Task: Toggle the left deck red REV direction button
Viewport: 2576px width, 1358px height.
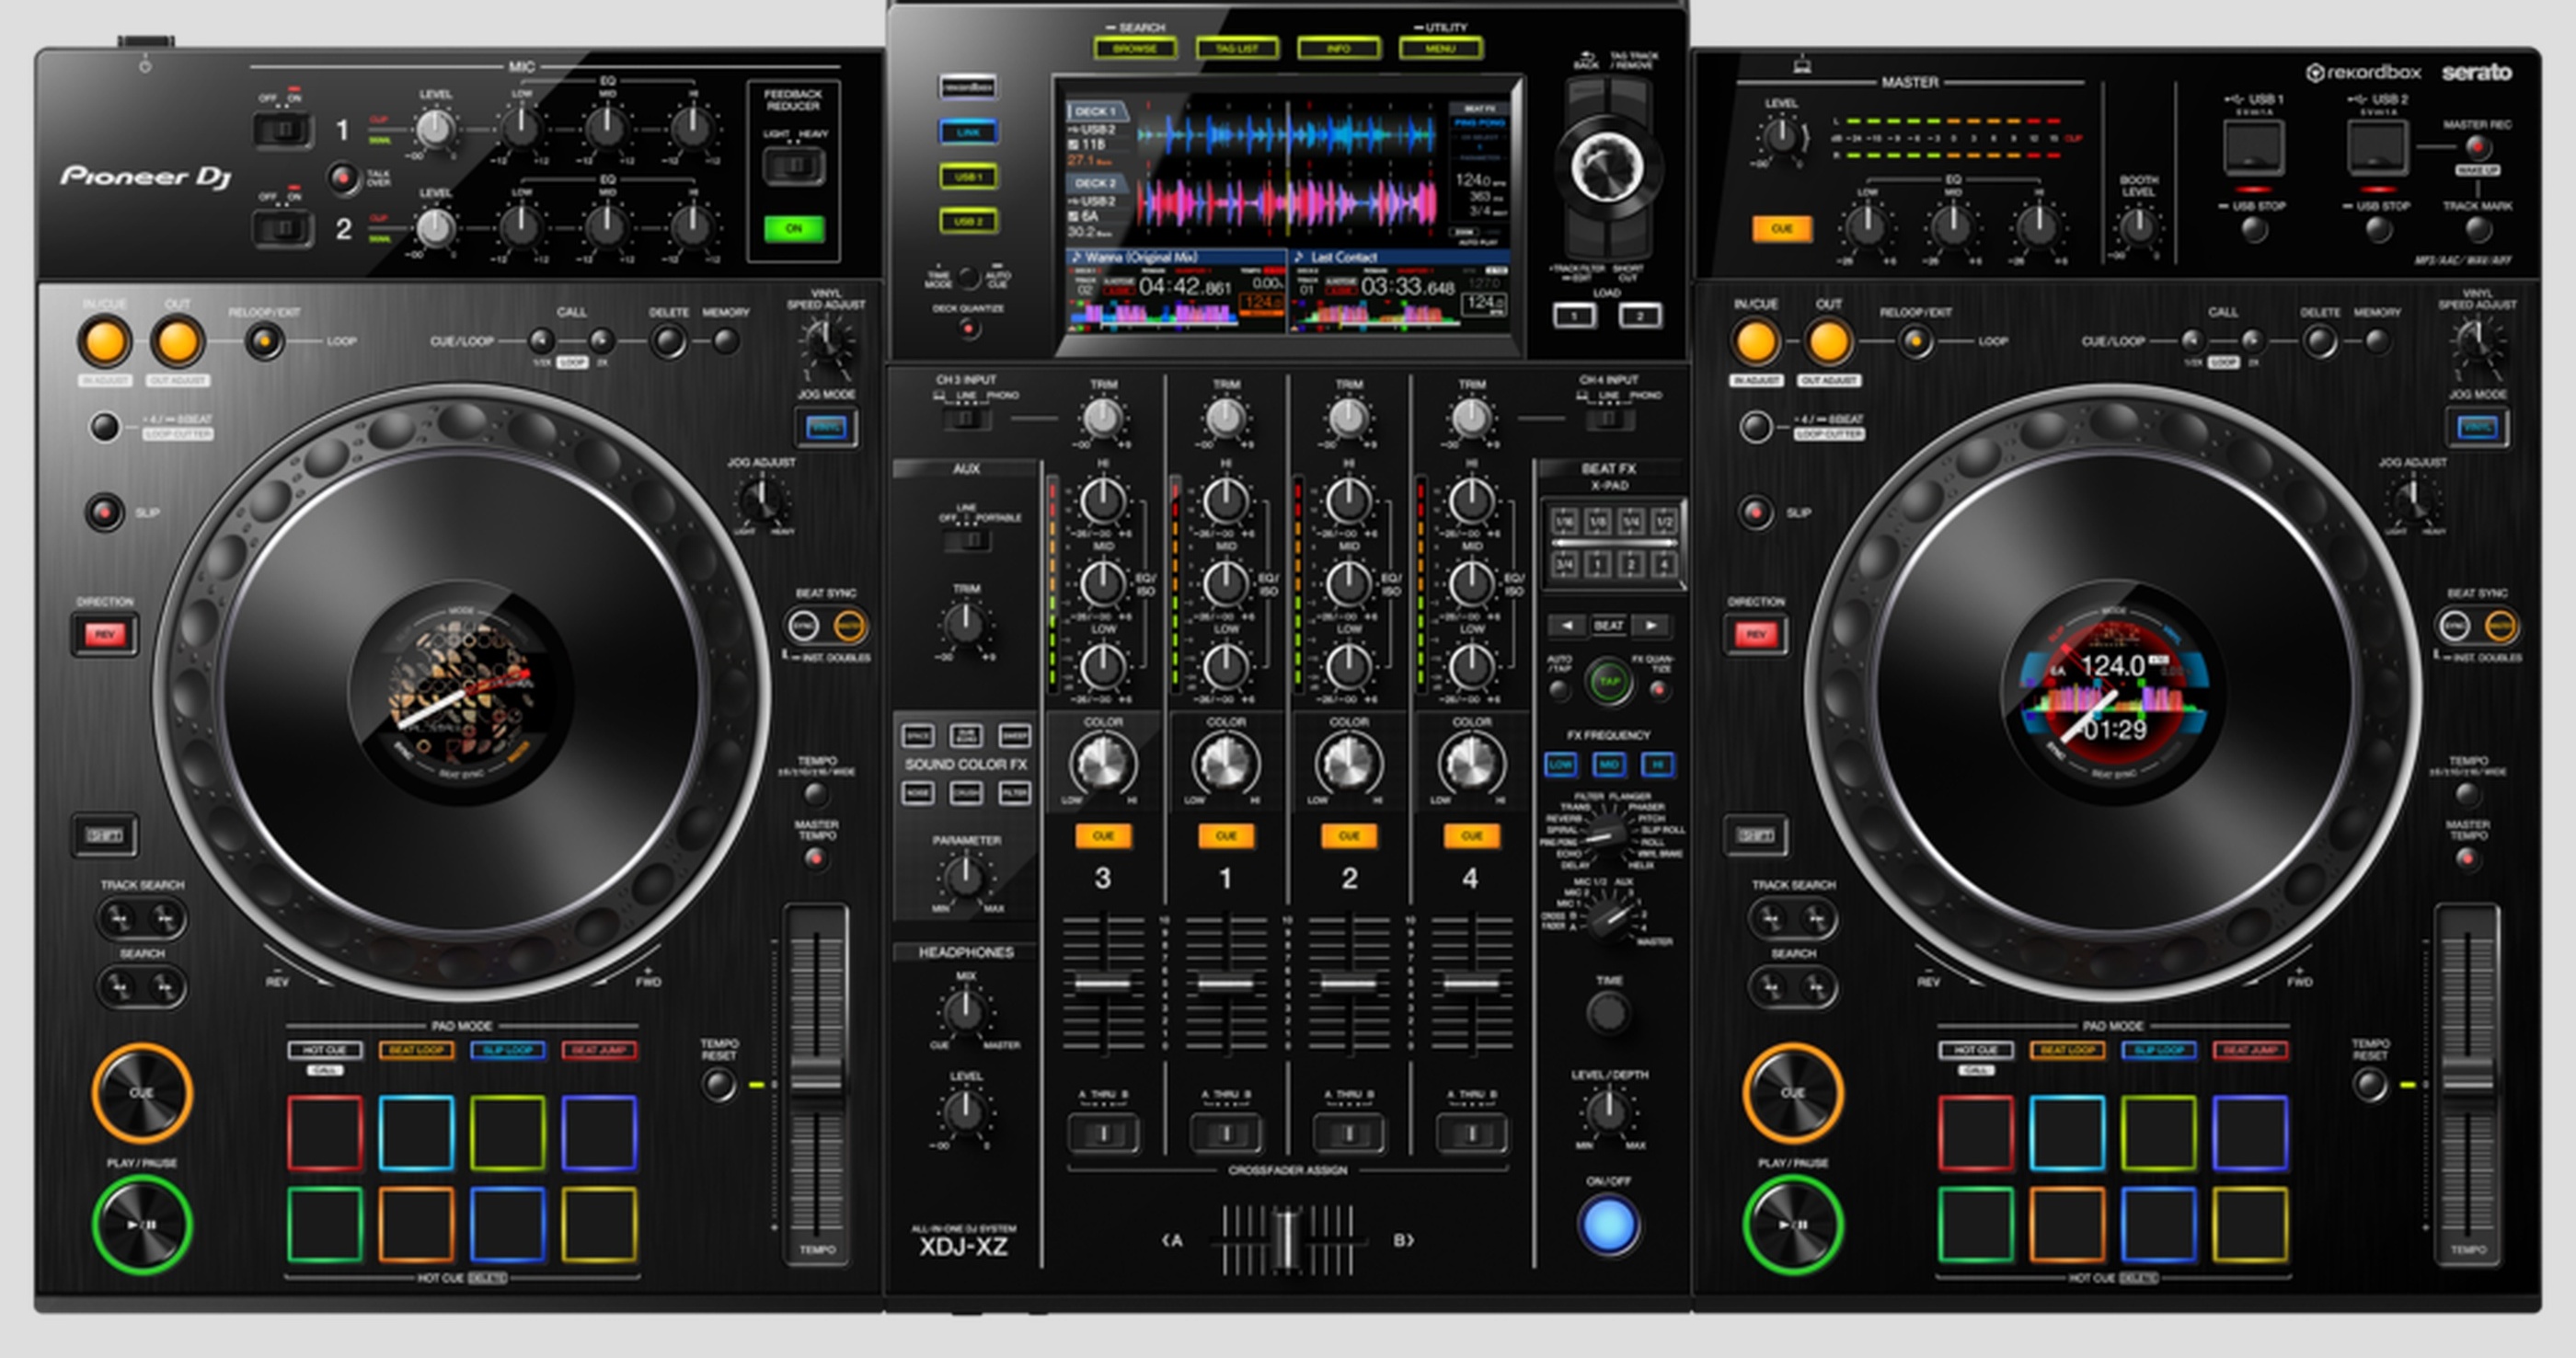Action: click(x=105, y=634)
